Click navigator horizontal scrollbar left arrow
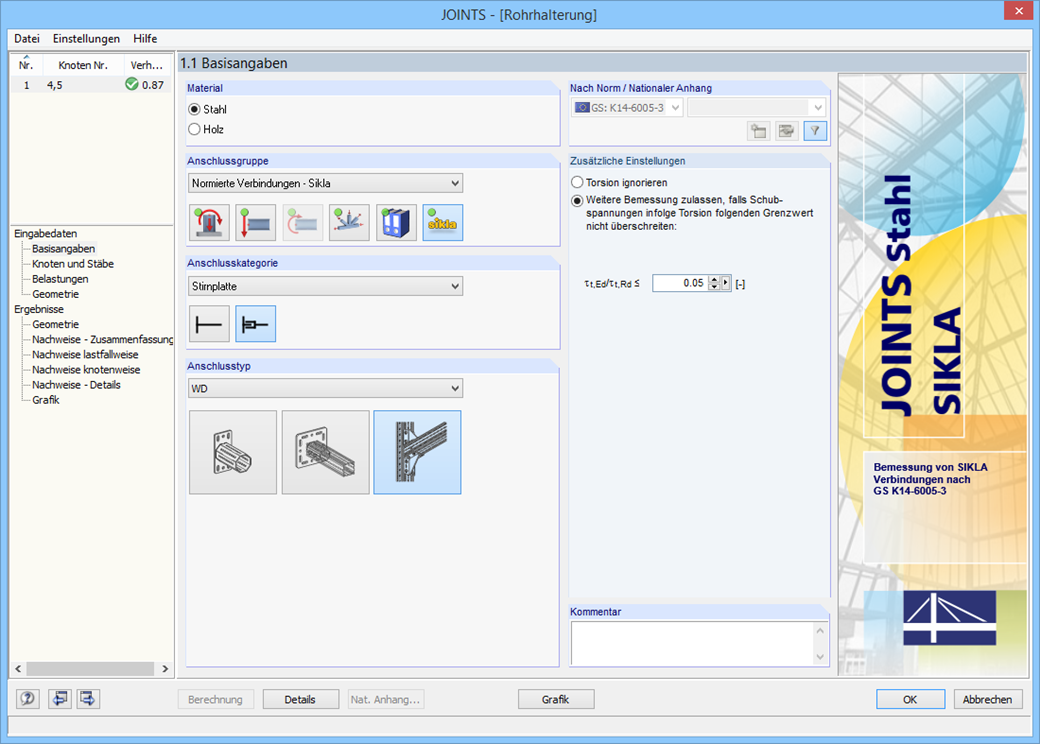Viewport: 1040px width, 744px height. point(19,668)
